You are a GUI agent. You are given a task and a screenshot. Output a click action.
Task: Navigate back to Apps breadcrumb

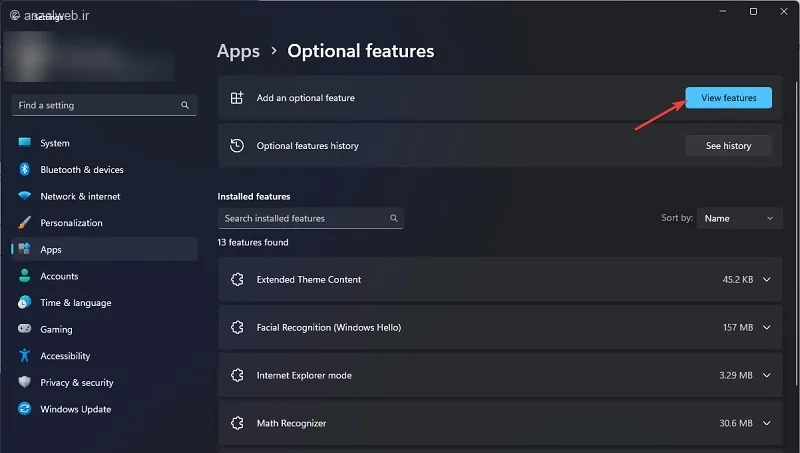tap(238, 51)
